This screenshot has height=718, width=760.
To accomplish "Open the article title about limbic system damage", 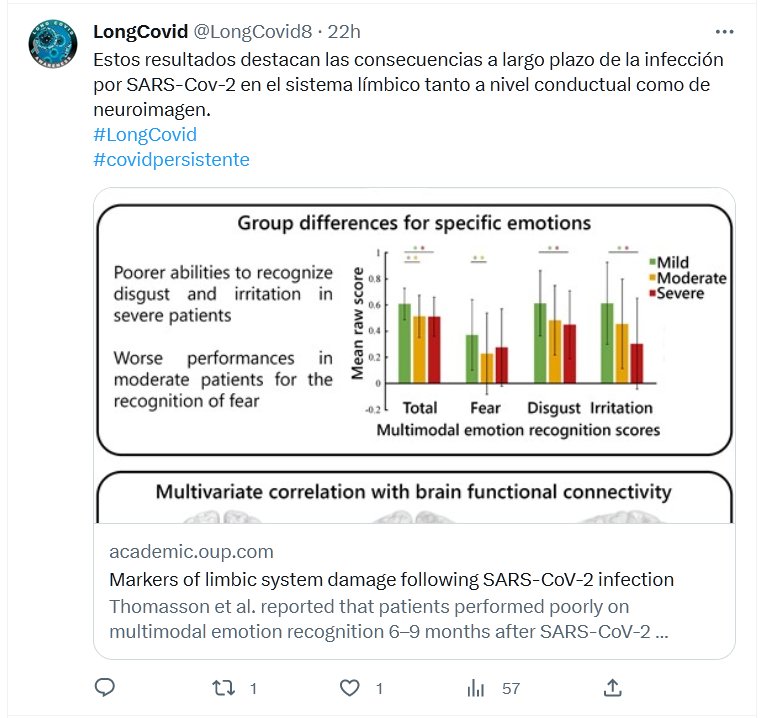I will tap(391, 579).
